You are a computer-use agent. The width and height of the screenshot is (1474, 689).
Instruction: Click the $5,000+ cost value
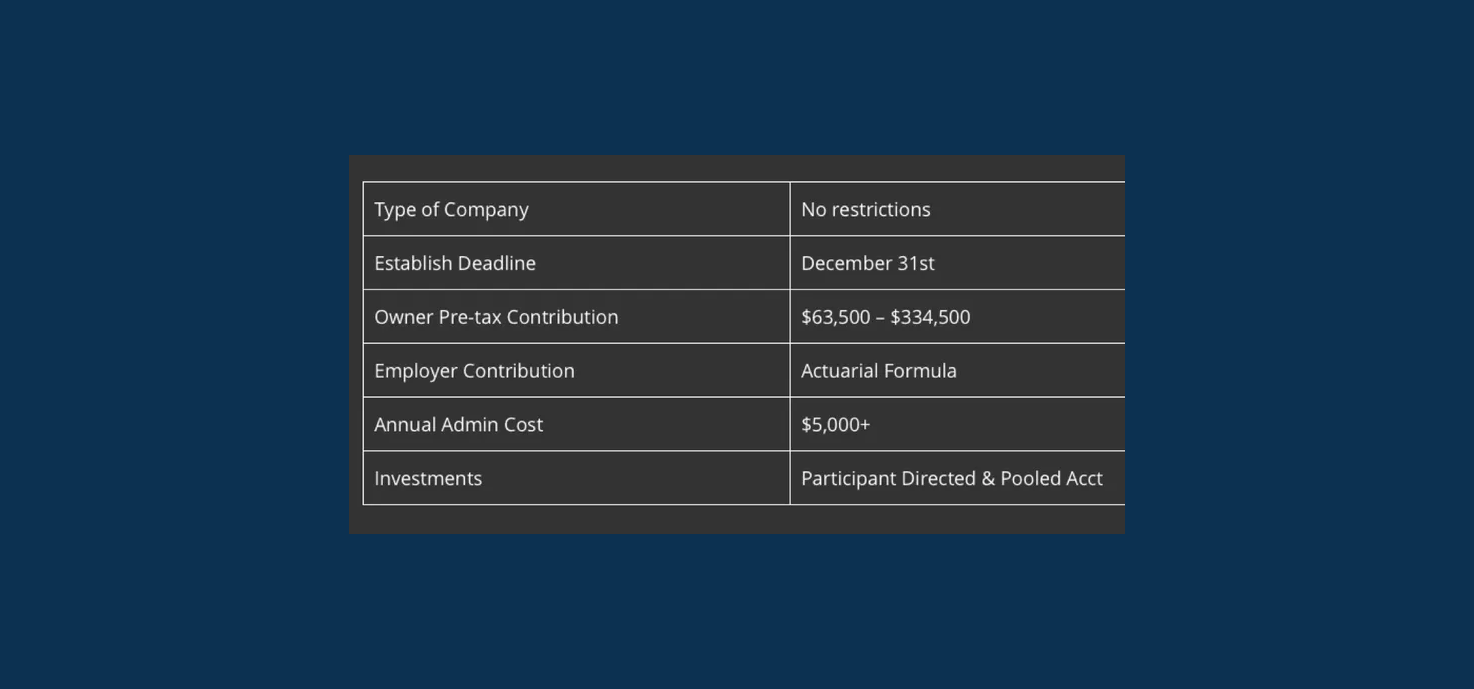pos(835,425)
